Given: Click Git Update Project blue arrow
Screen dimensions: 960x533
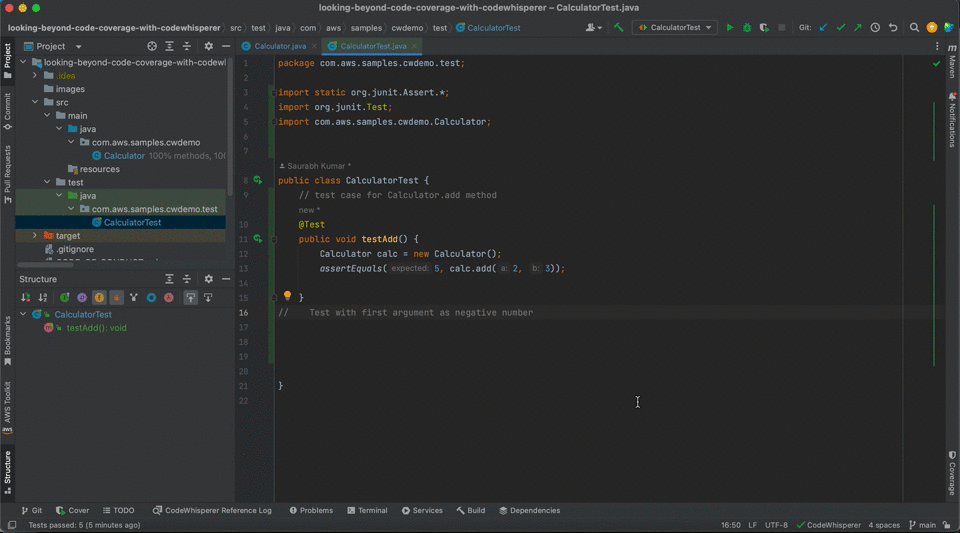Looking at the screenshot, I should click(823, 28).
